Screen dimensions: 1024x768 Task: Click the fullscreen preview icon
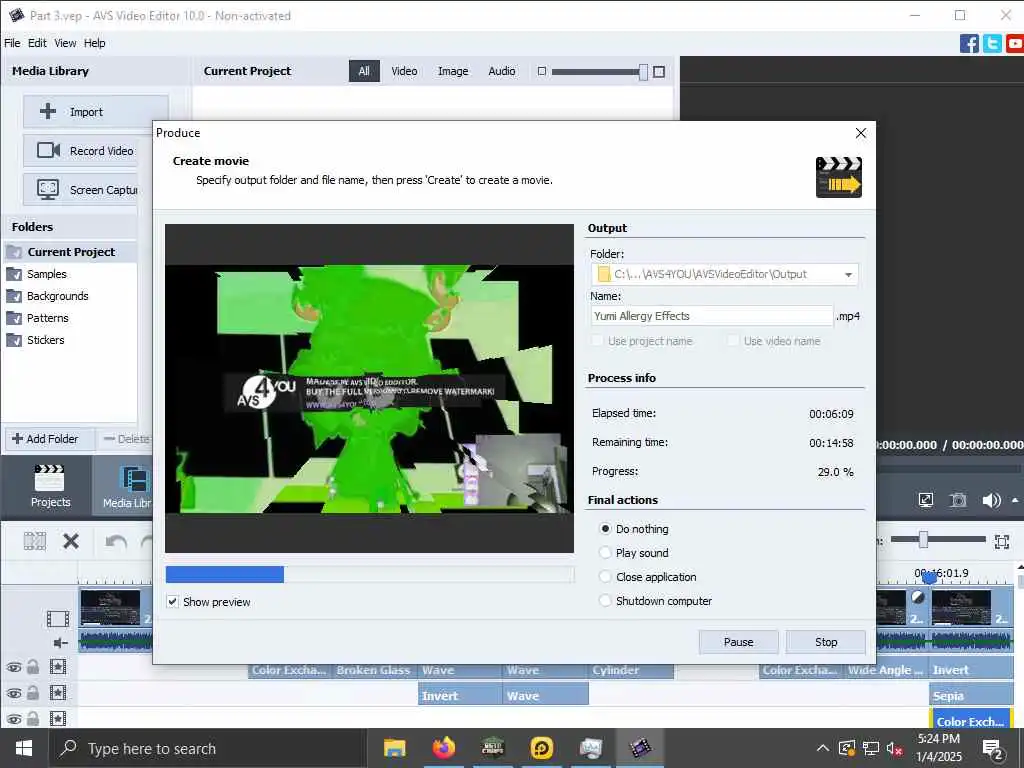[926, 500]
